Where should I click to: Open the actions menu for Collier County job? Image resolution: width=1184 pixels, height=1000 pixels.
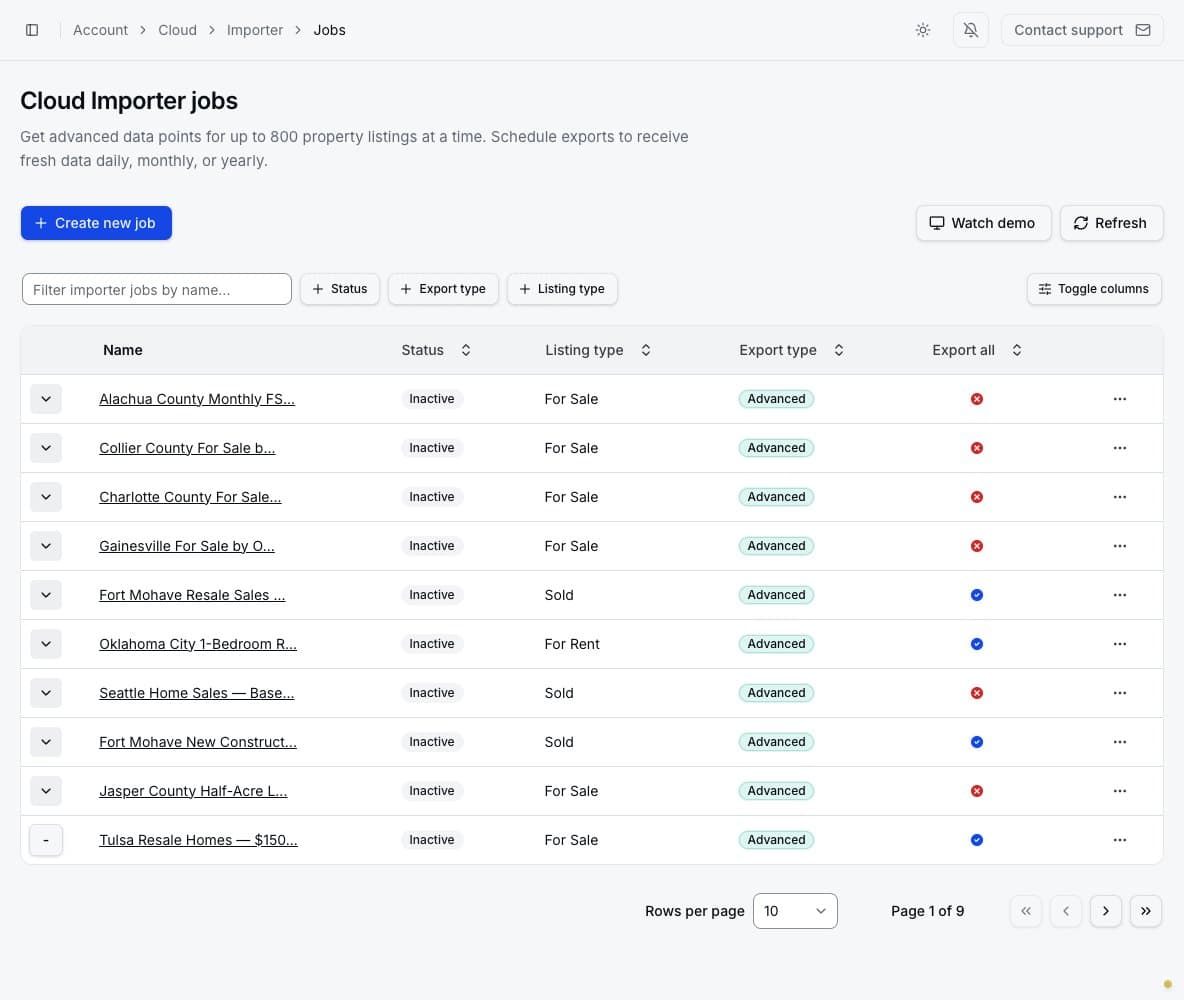click(x=1119, y=448)
